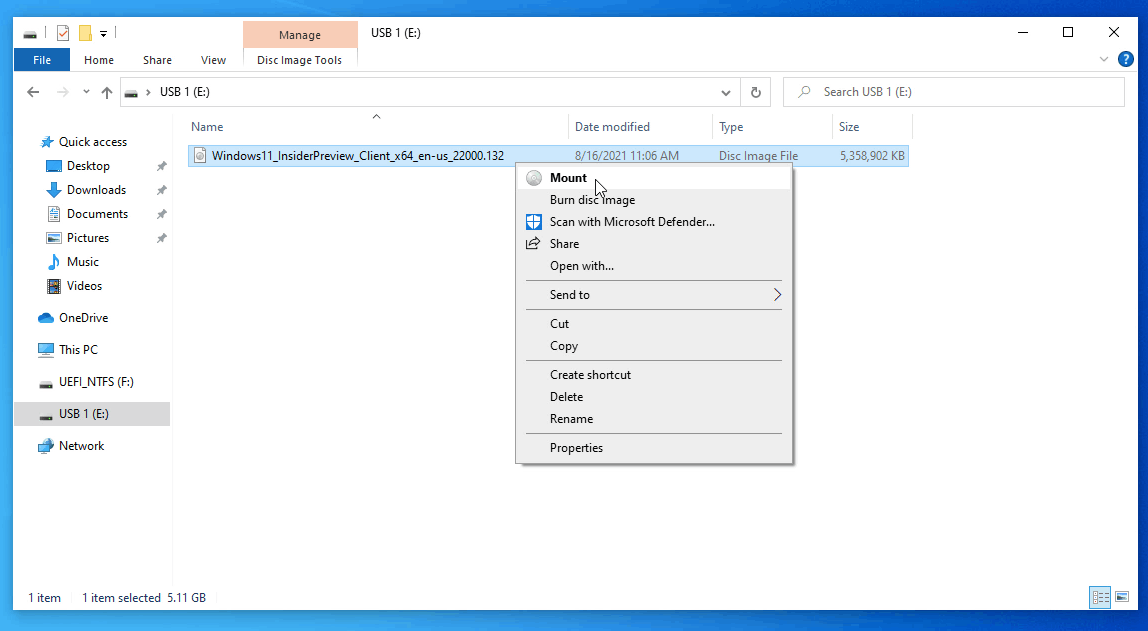The width and height of the screenshot is (1148, 631).
Task: Click the pin icon beside Desktop
Action: point(162,166)
